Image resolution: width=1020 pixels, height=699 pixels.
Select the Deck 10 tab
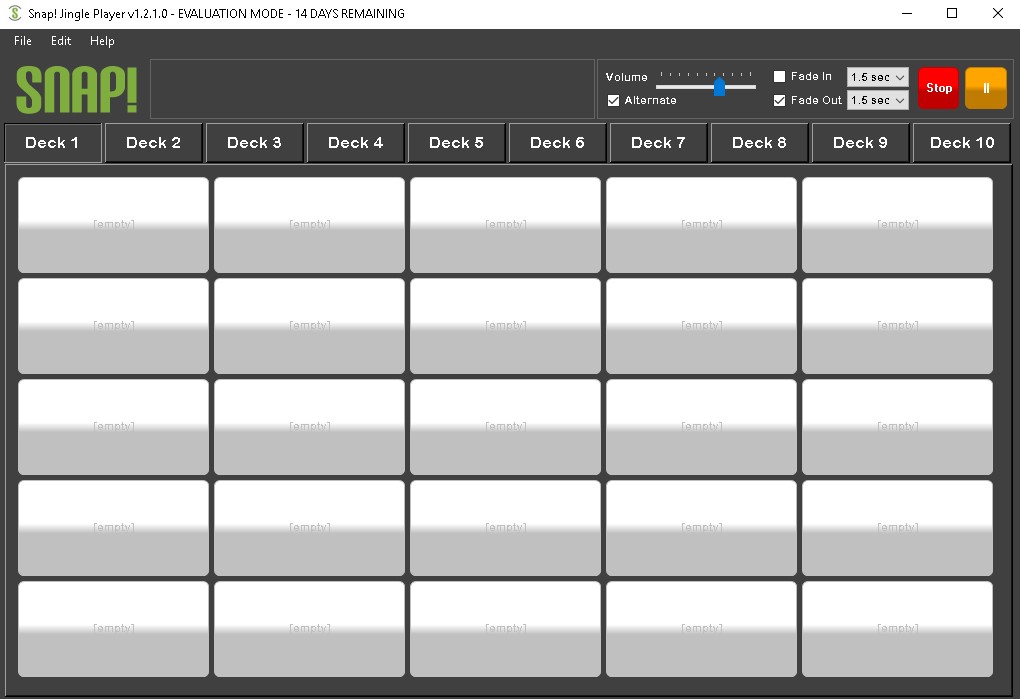962,143
